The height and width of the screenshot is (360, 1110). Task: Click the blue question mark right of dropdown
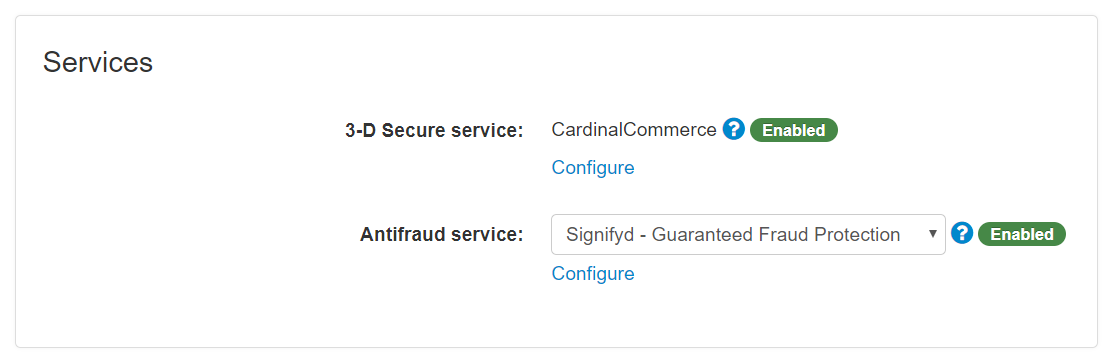coord(962,233)
